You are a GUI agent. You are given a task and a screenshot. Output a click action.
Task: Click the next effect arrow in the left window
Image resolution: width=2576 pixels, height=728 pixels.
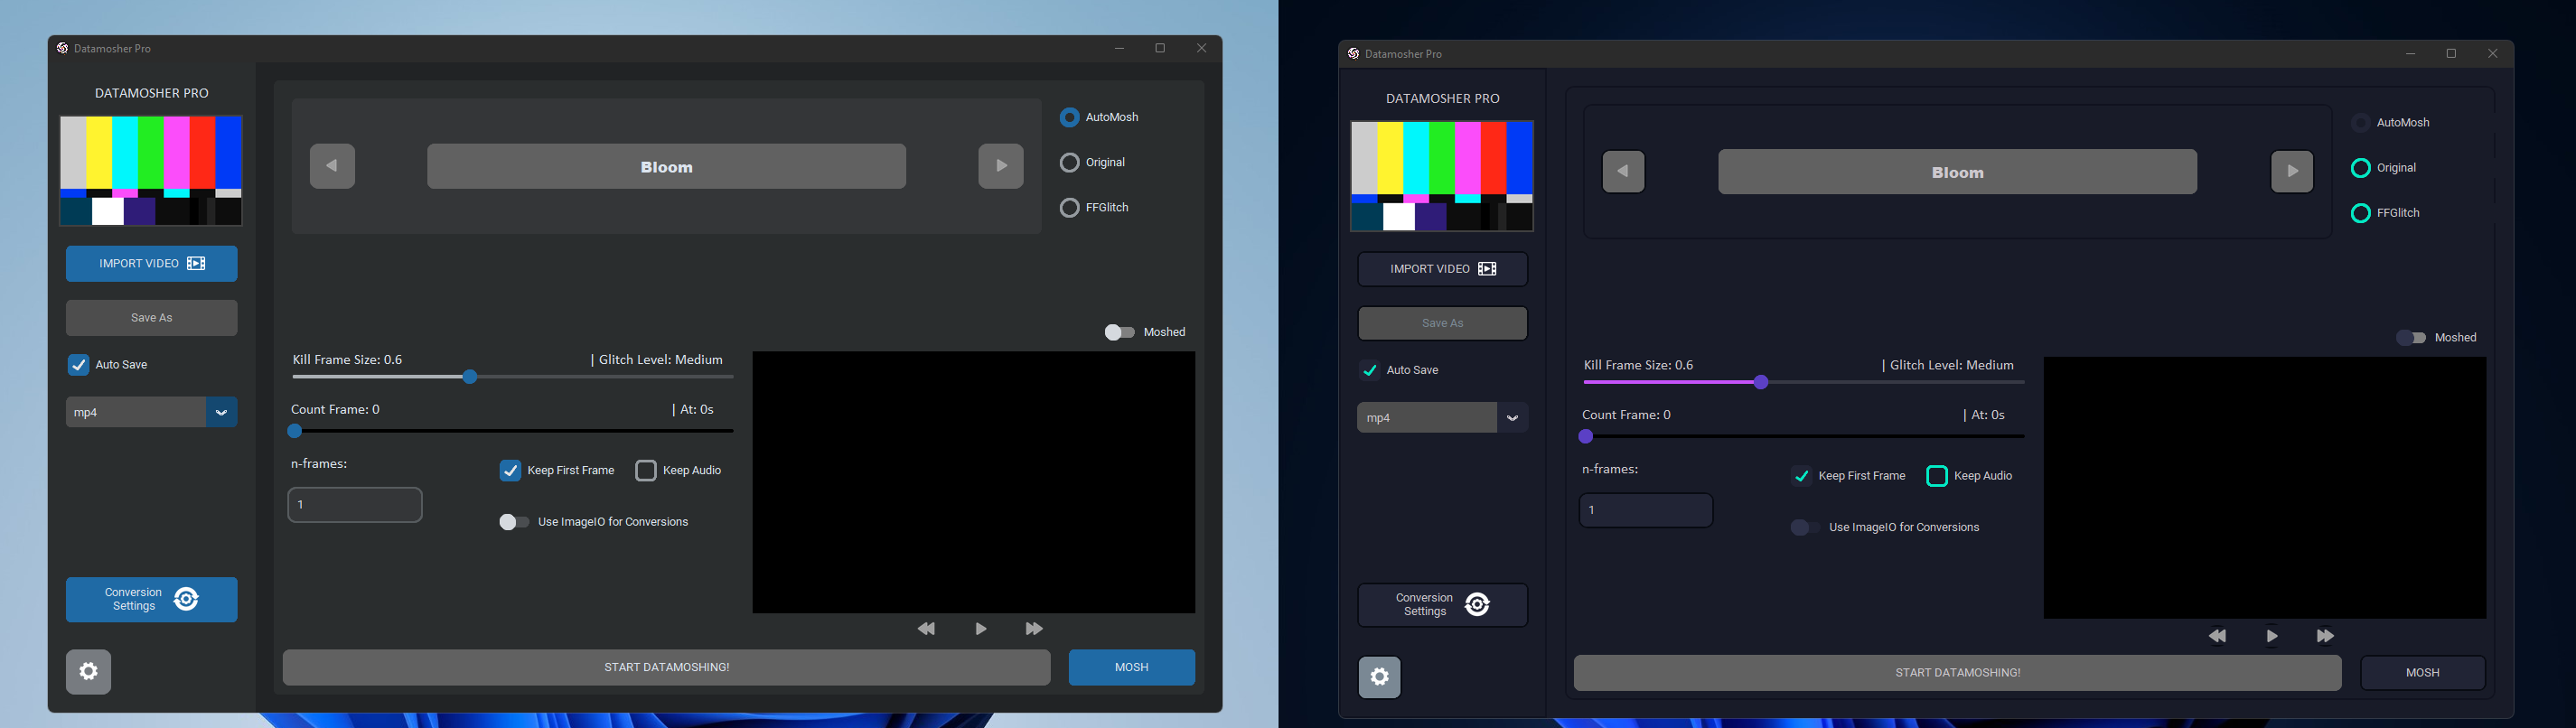(x=1000, y=166)
